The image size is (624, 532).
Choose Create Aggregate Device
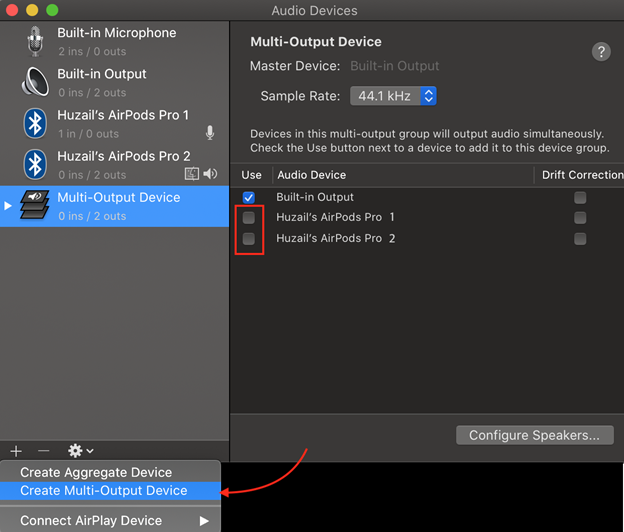coord(110,472)
